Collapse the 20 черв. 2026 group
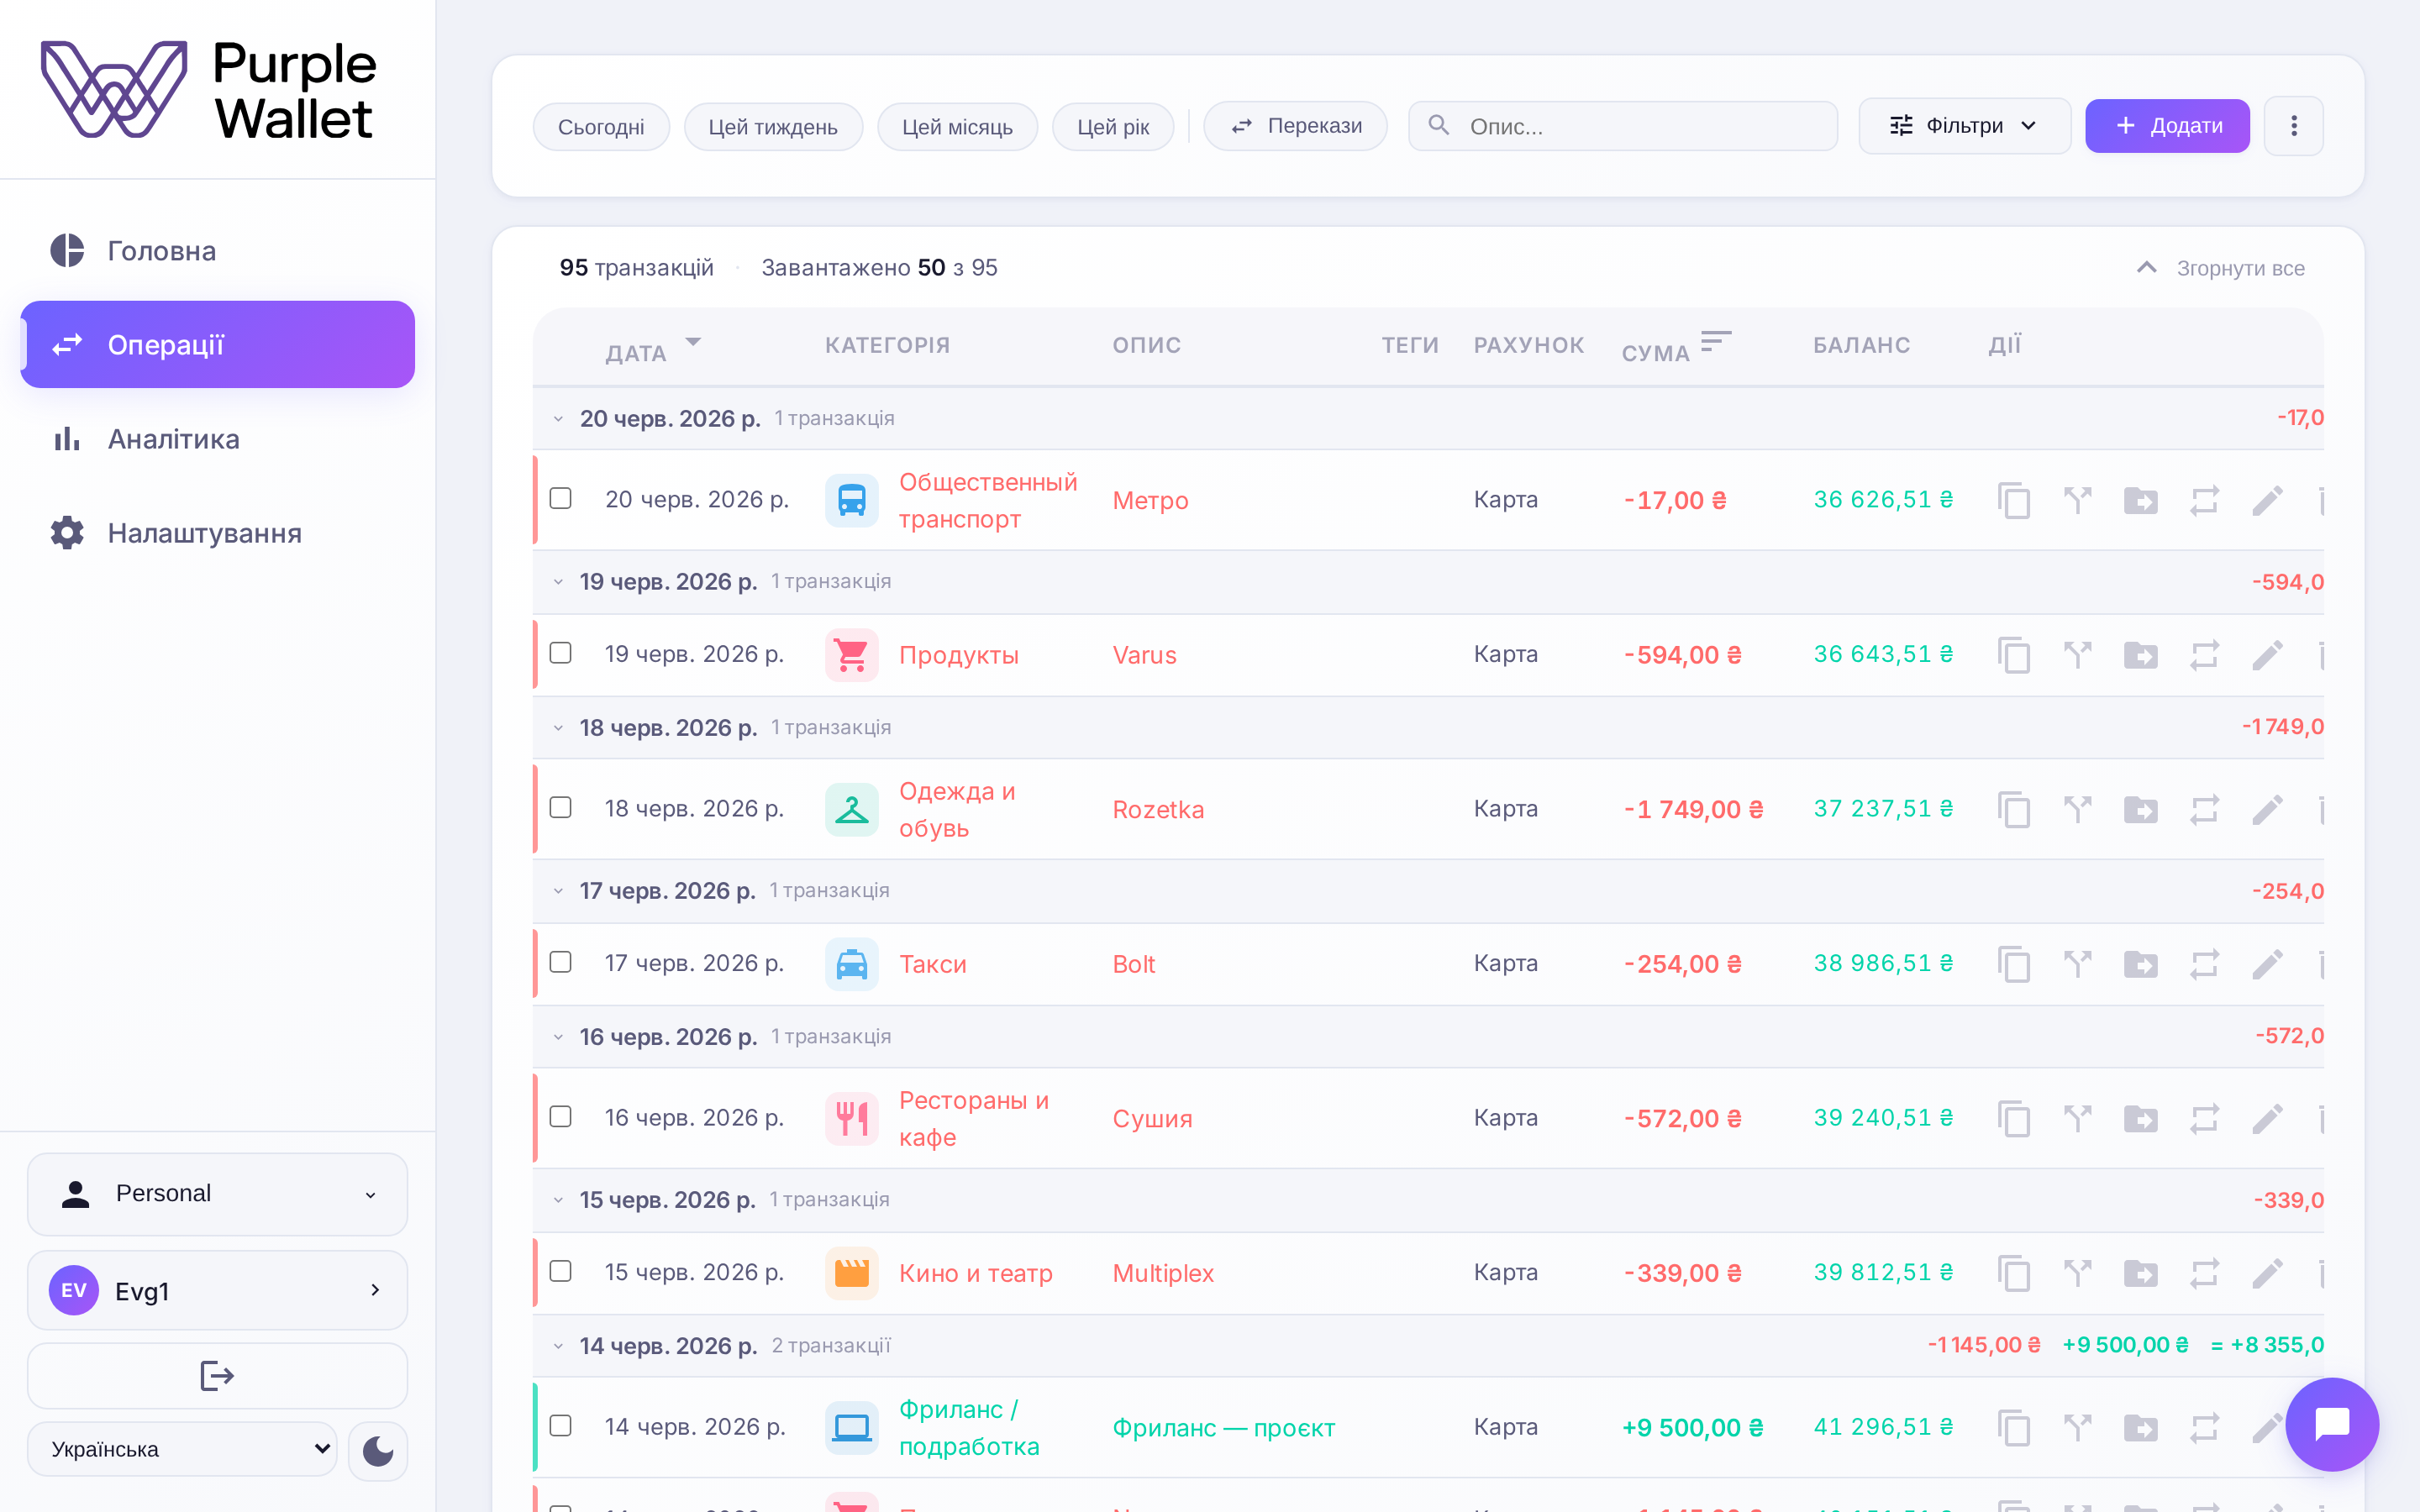The width and height of the screenshot is (2420, 1512). pyautogui.click(x=558, y=419)
